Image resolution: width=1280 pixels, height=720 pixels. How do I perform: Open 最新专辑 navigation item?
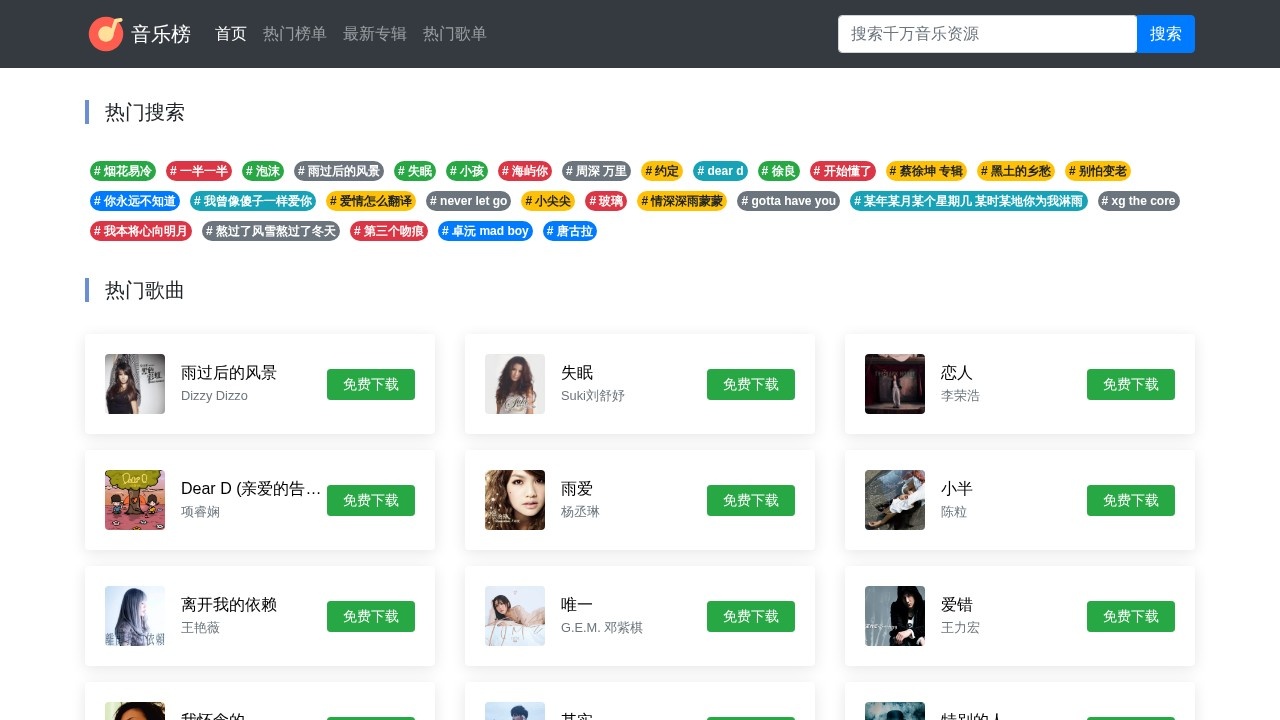point(375,34)
